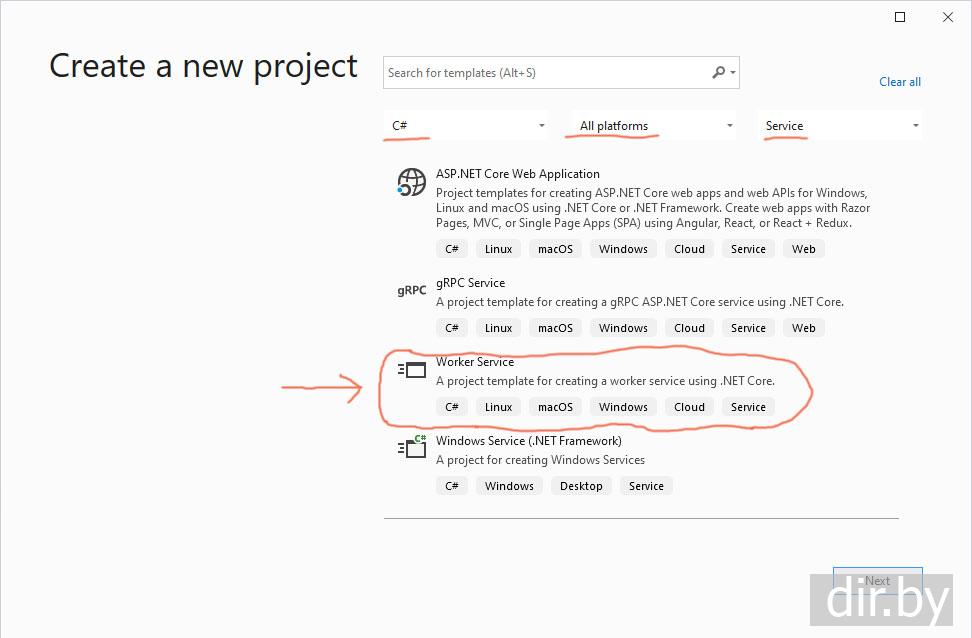Click the C# tag under gRPC Service
Viewport: 972px width, 638px height.
[452, 328]
